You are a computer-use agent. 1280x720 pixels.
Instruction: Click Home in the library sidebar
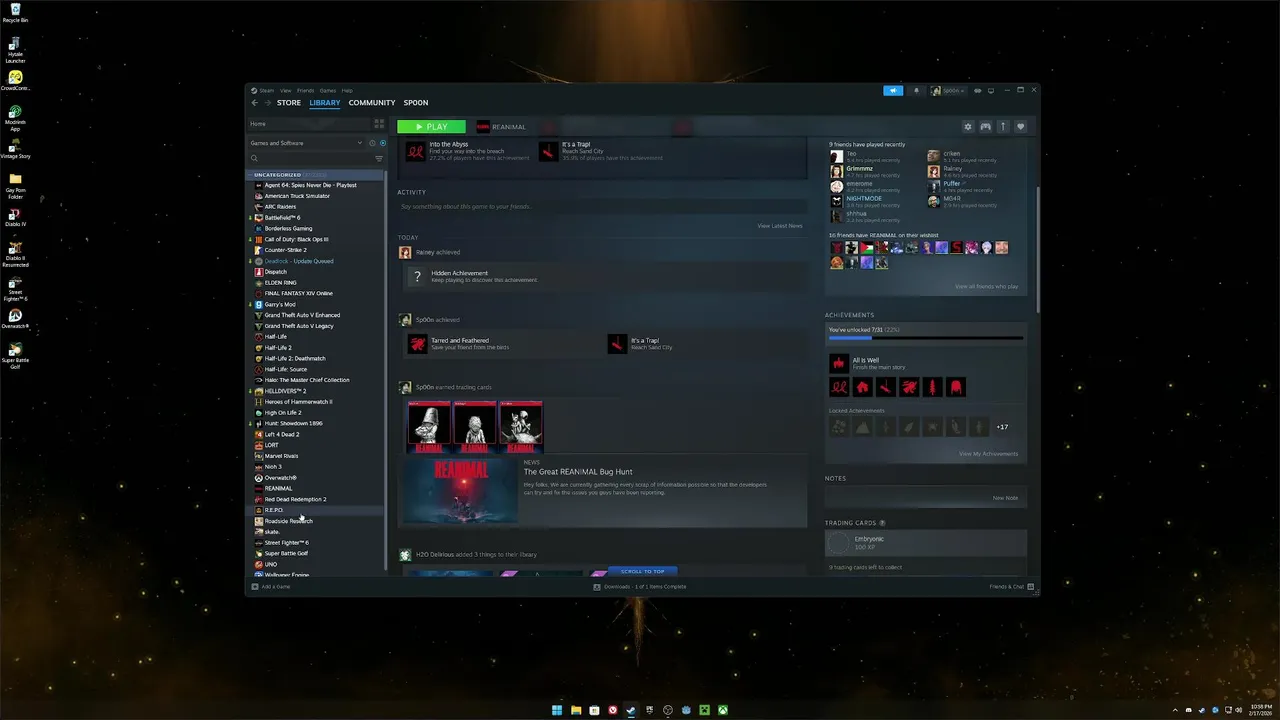(309, 124)
